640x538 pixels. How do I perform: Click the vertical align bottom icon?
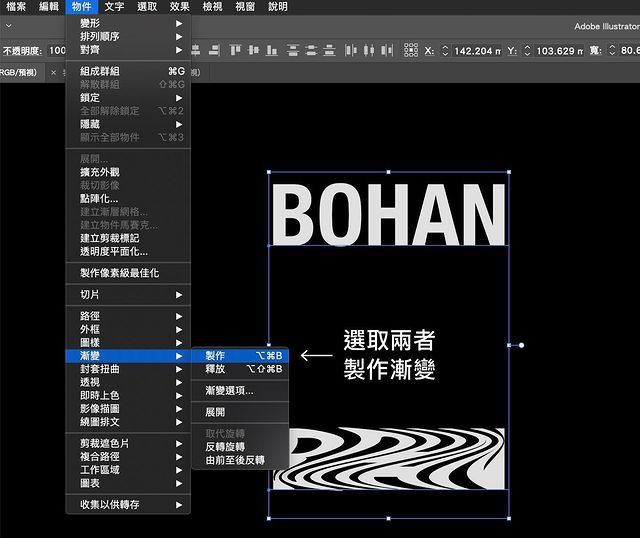(272, 50)
